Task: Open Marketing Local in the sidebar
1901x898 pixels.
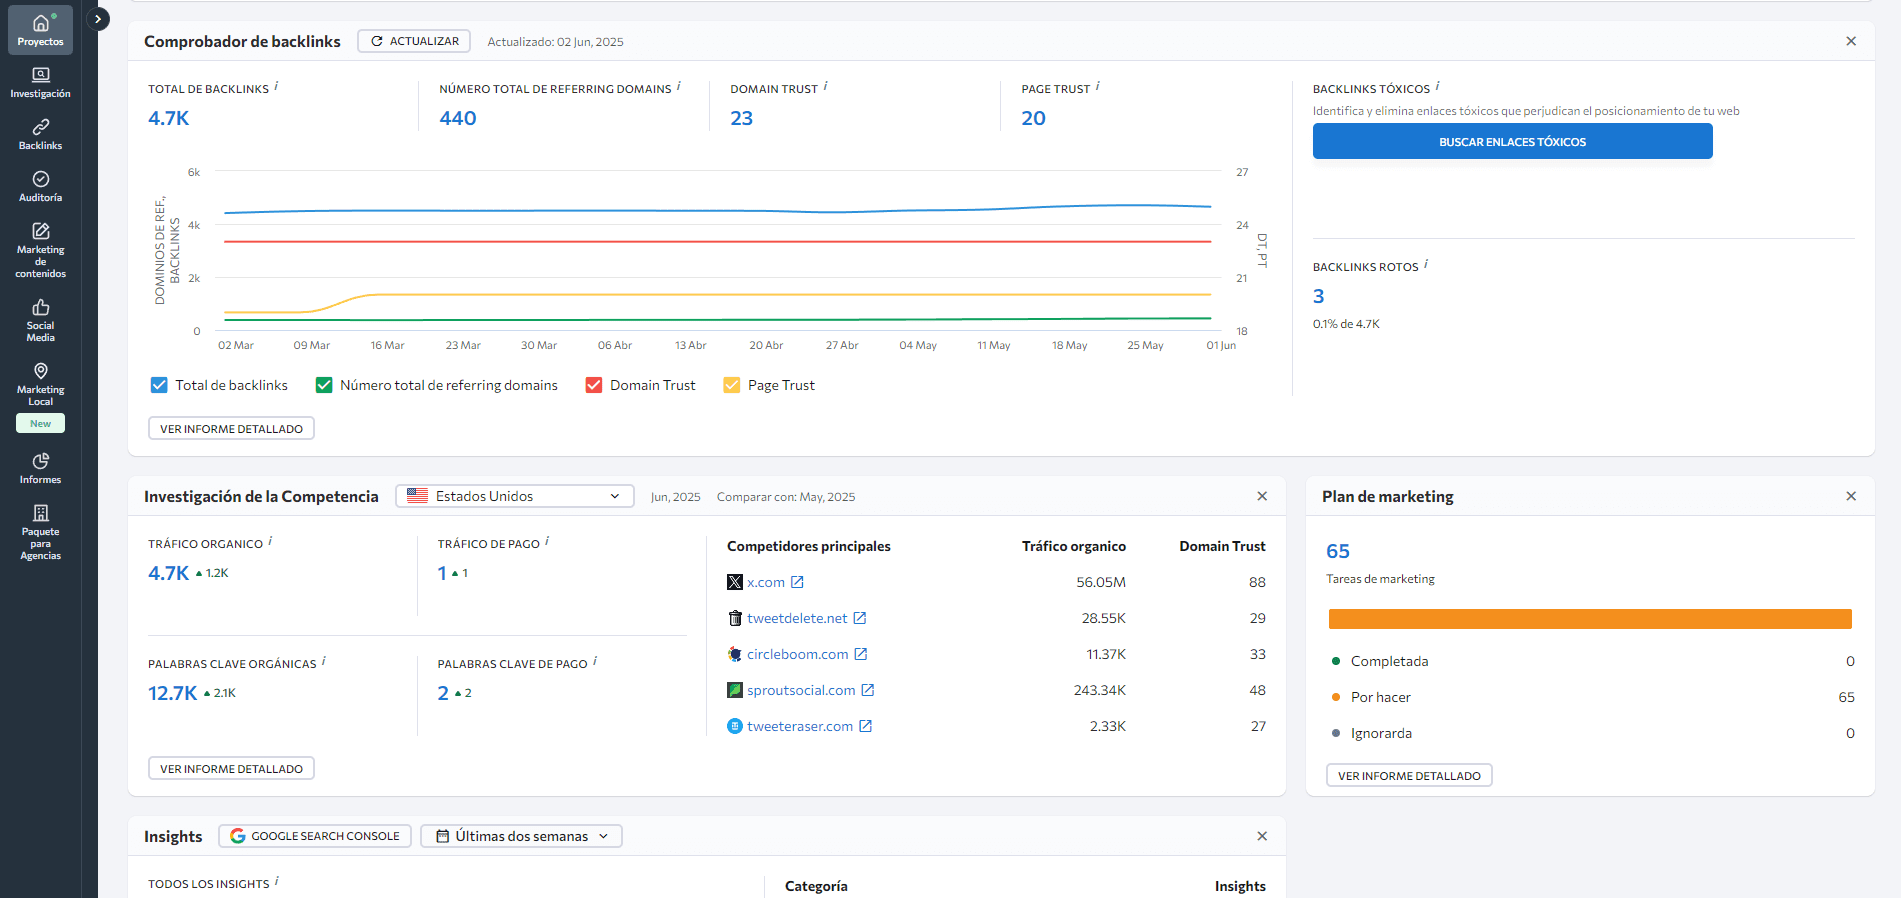Action: point(40,384)
